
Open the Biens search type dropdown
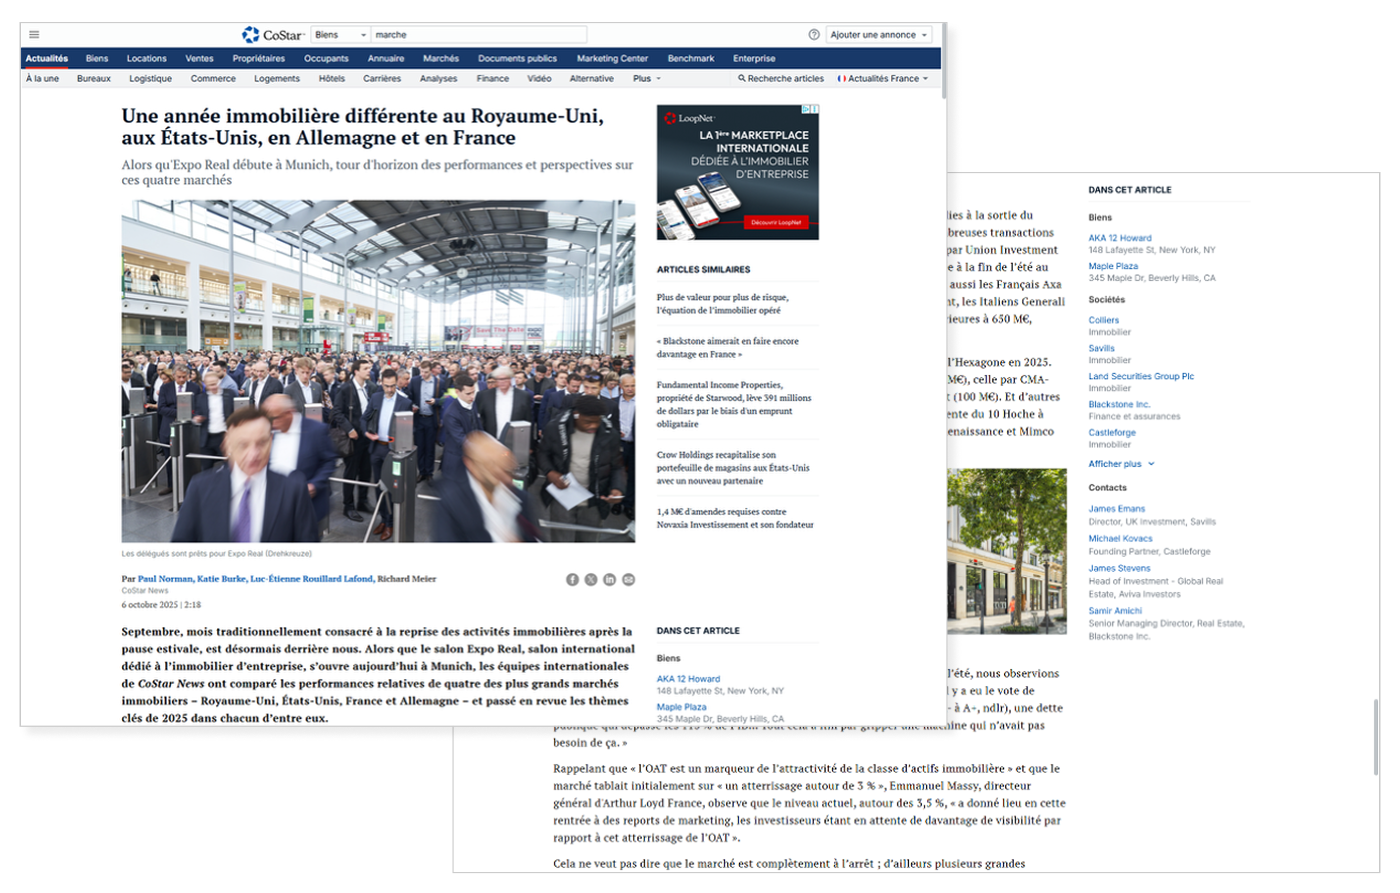(340, 35)
